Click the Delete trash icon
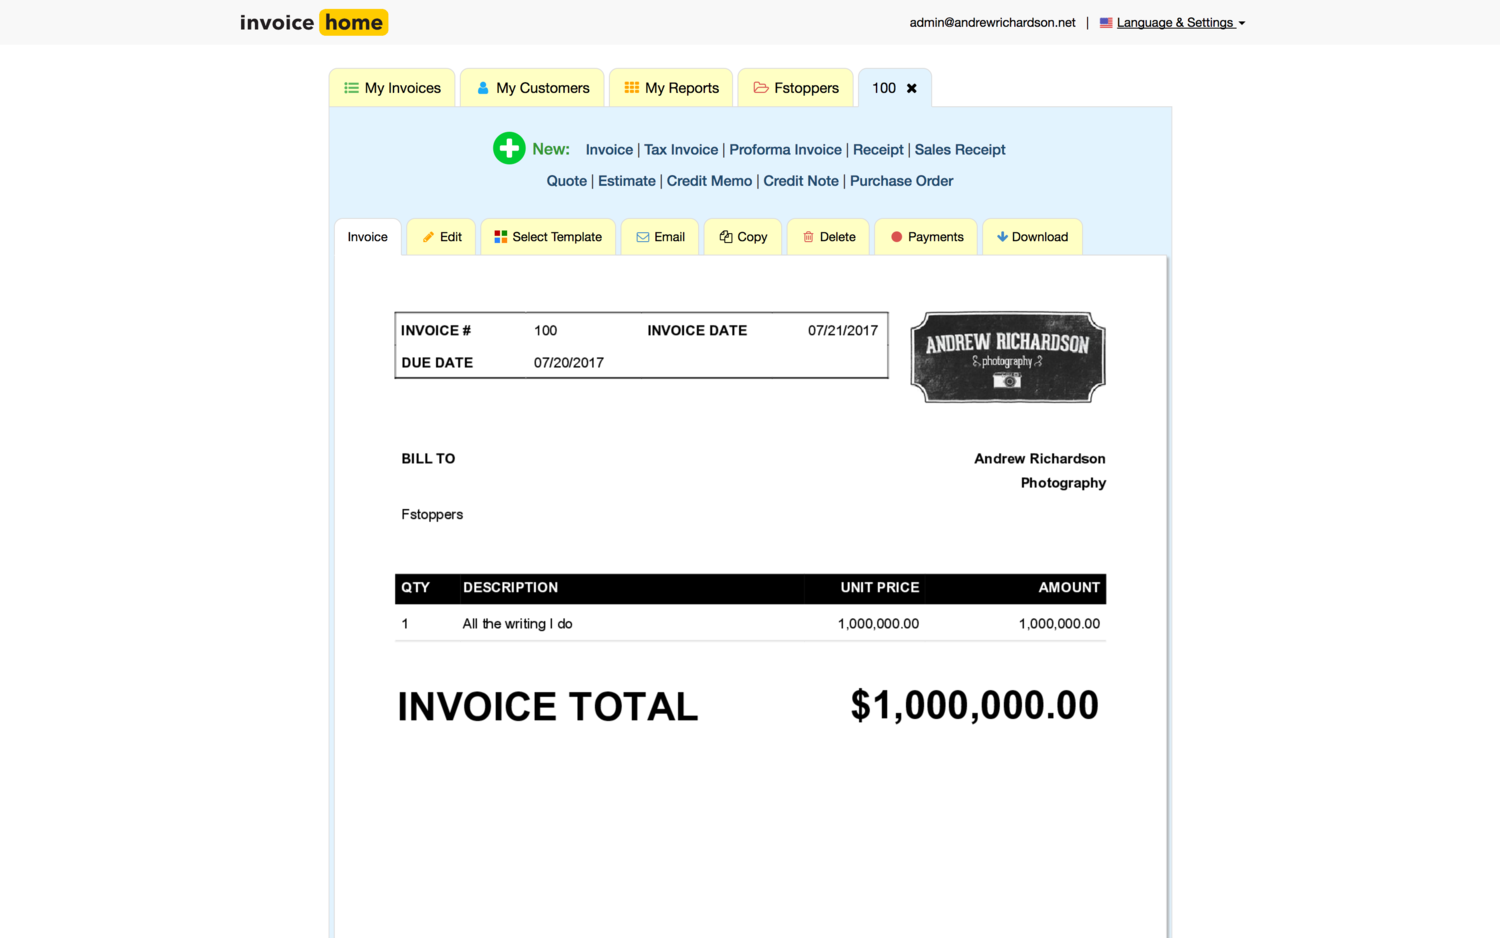1500x938 pixels. 810,236
